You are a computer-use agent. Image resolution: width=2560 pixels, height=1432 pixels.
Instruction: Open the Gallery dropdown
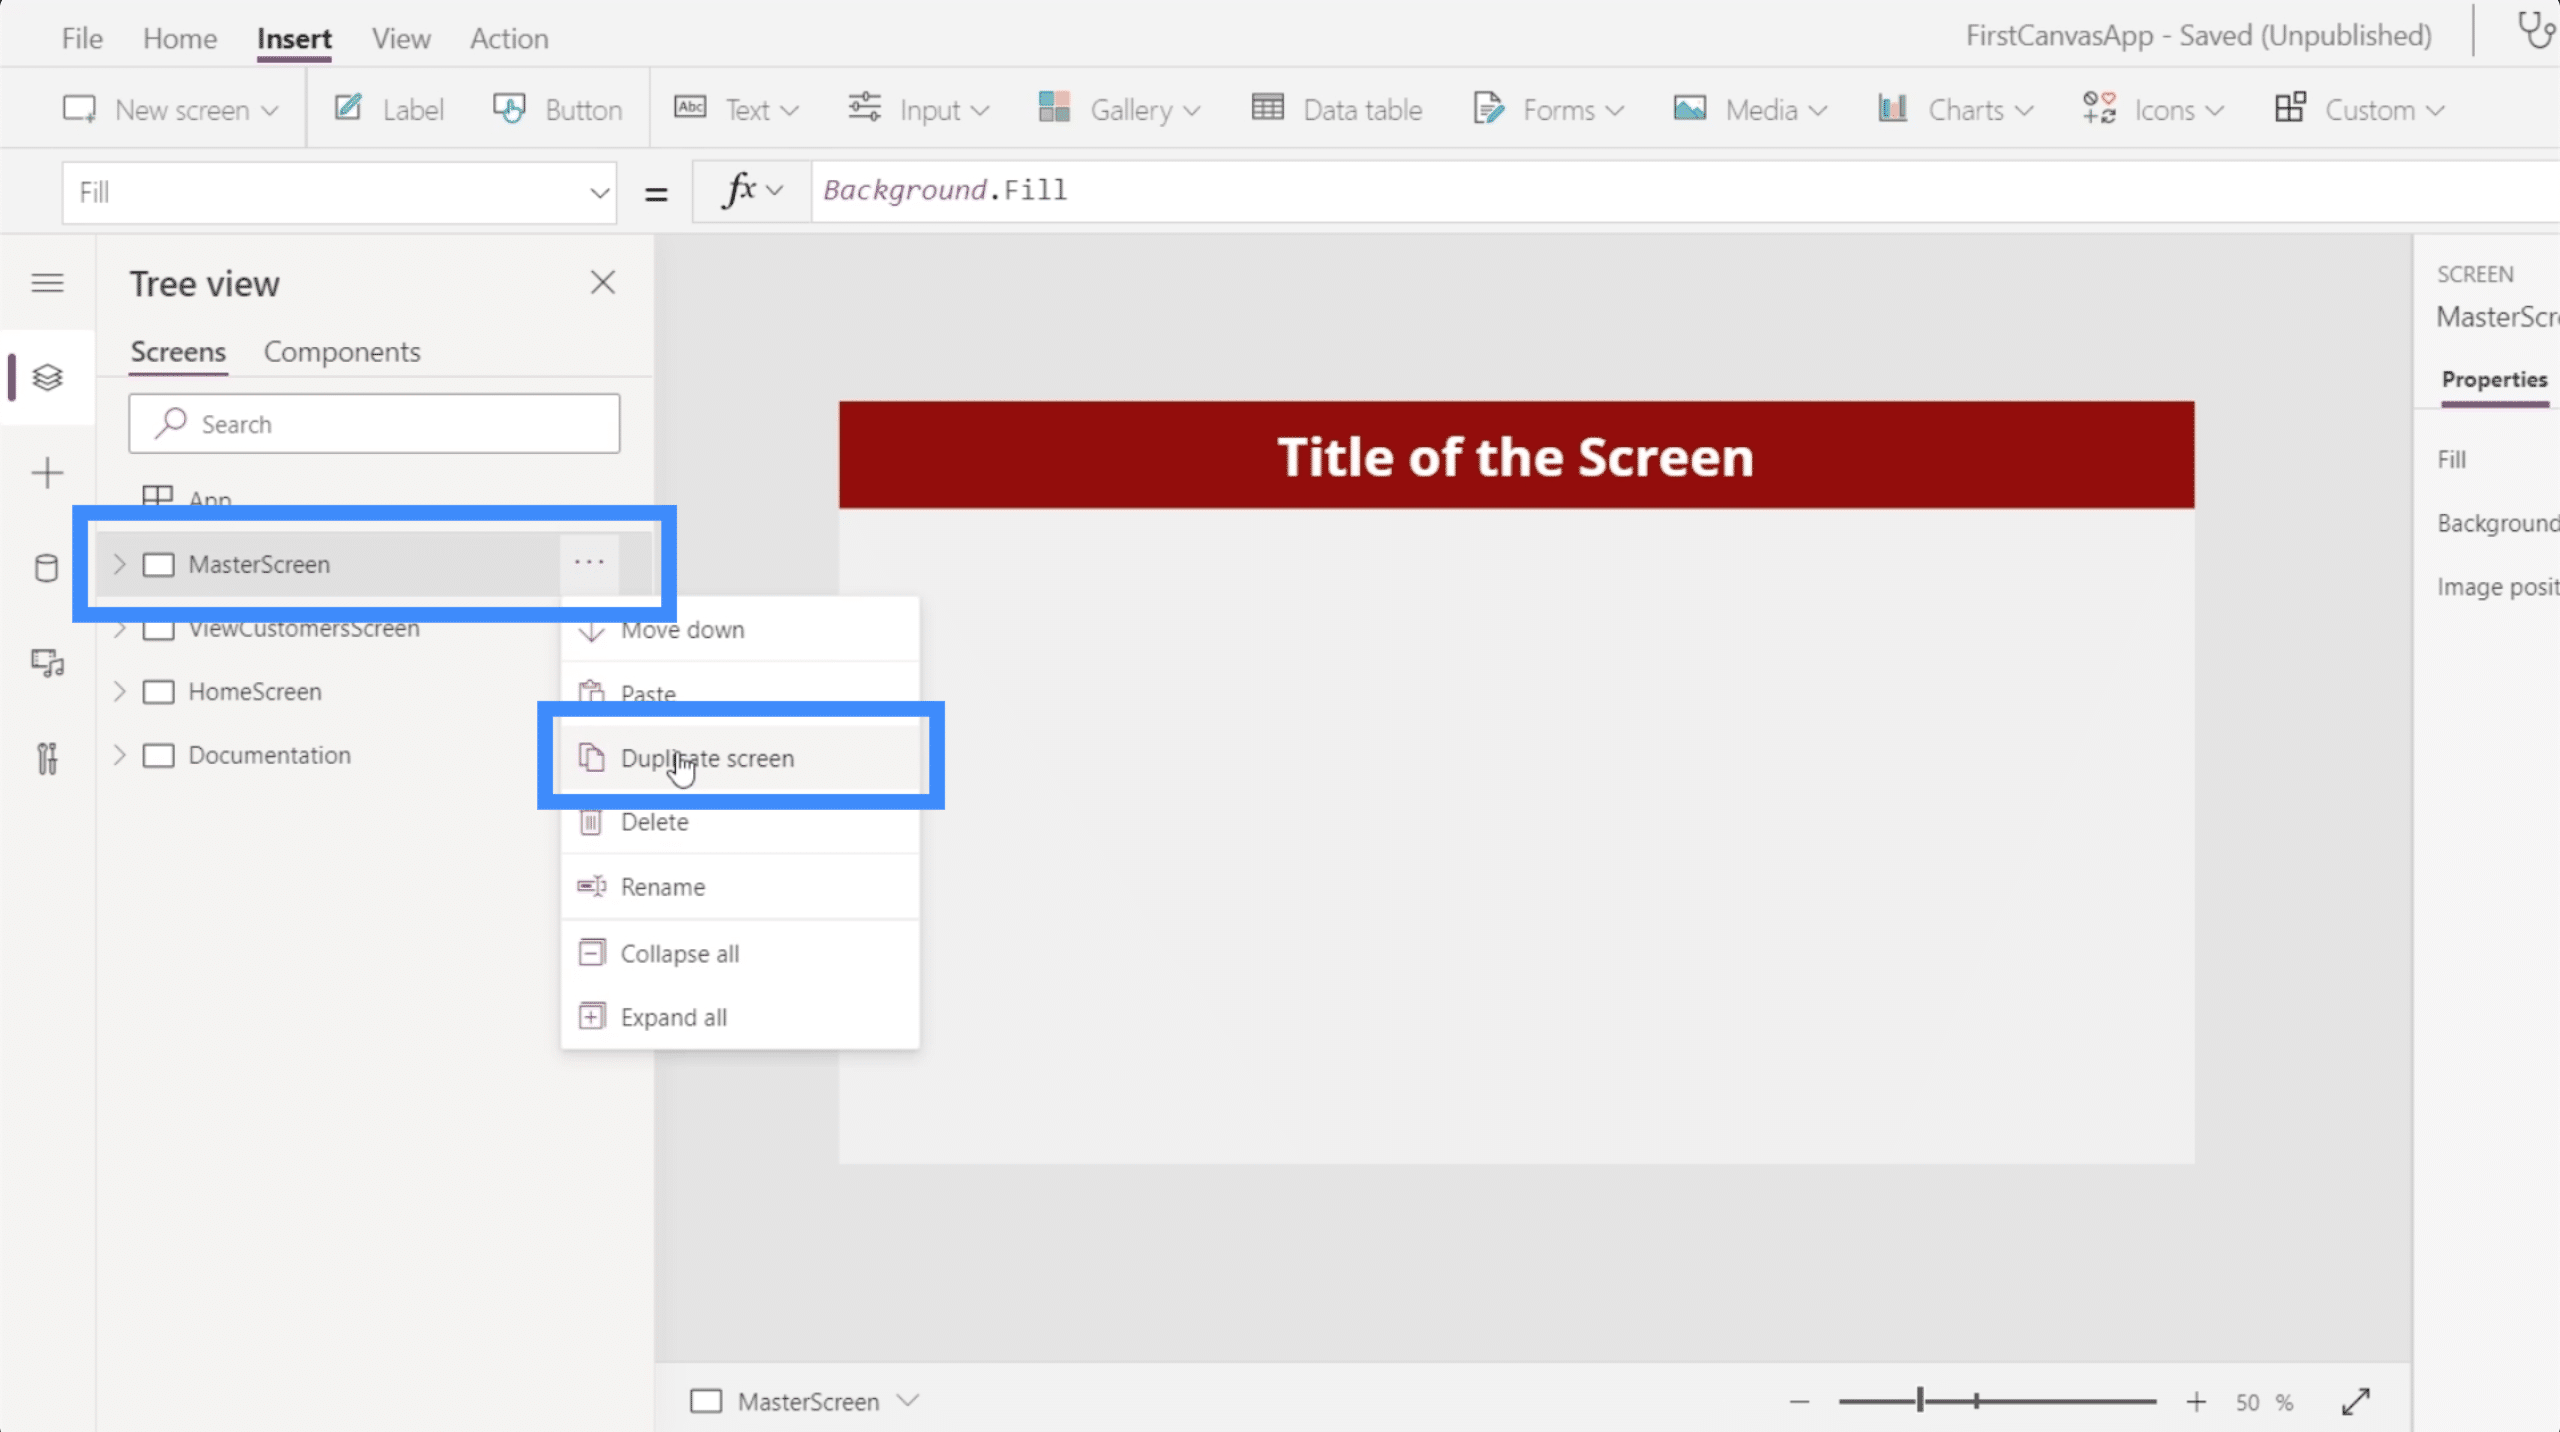click(1119, 109)
